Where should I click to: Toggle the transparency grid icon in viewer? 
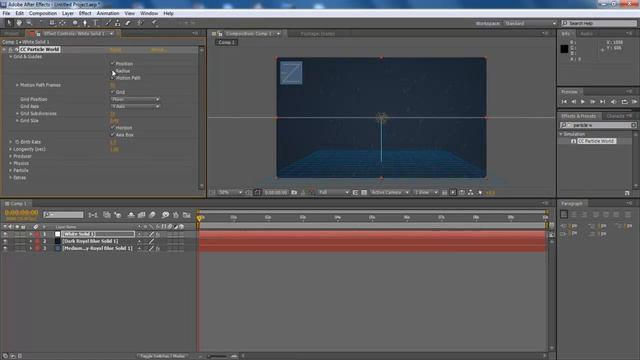click(x=364, y=192)
